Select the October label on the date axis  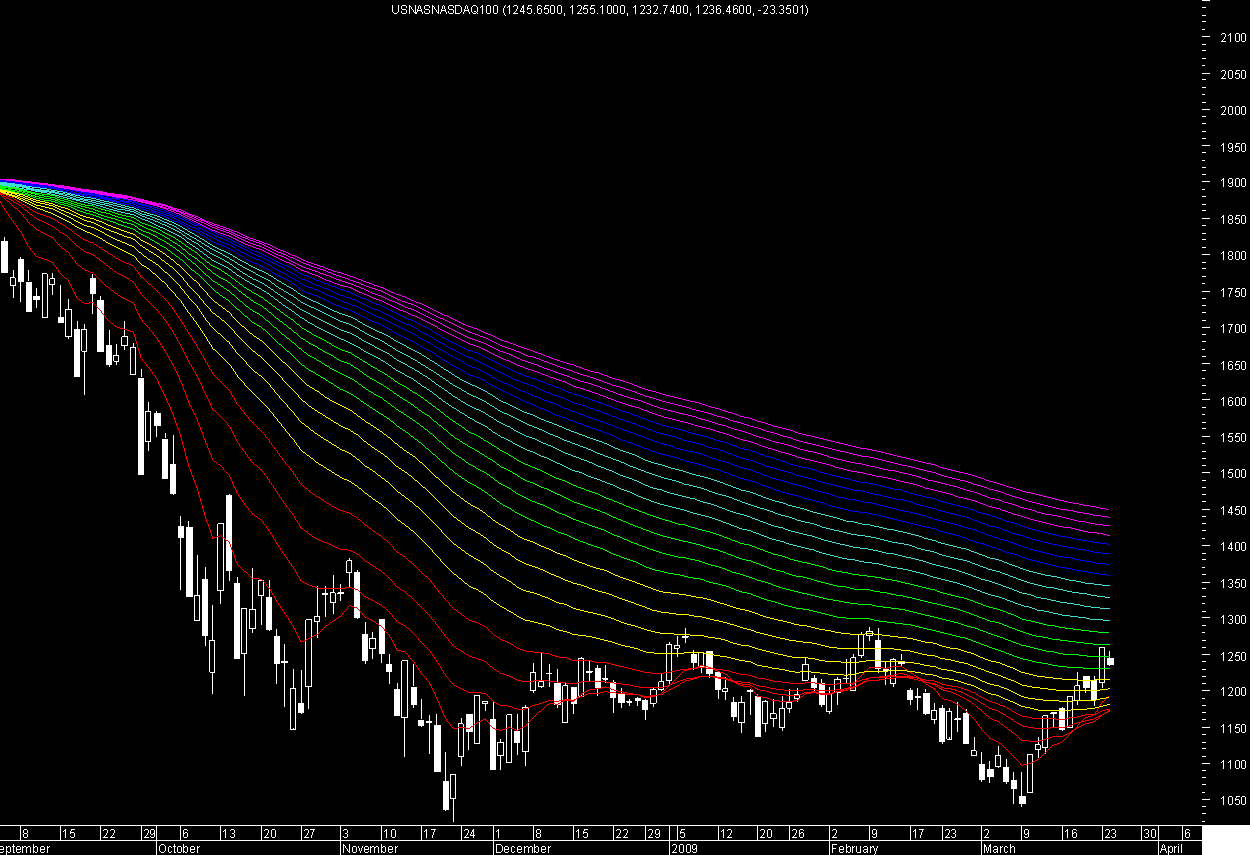[x=177, y=848]
